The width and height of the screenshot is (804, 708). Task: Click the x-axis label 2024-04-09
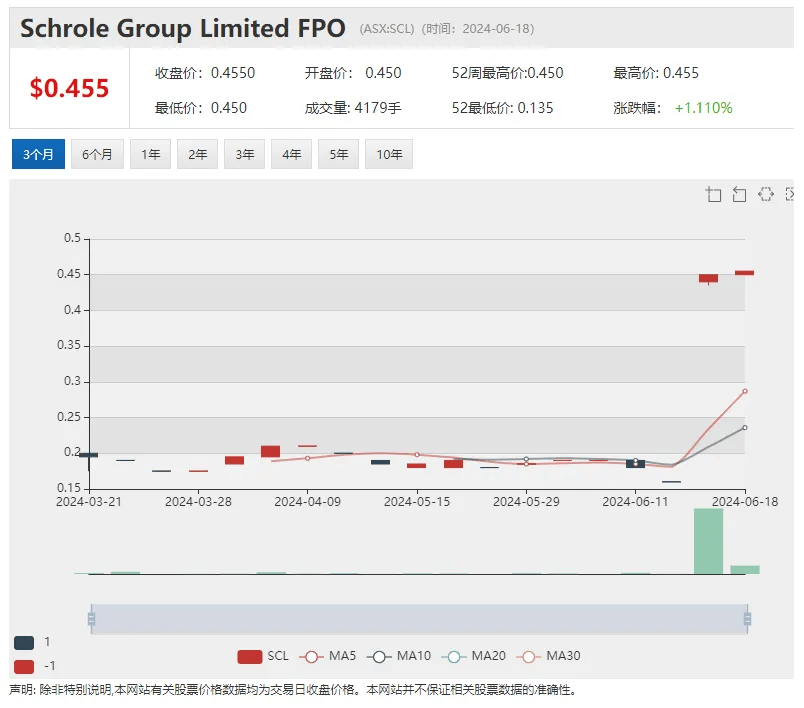pyautogui.click(x=307, y=501)
